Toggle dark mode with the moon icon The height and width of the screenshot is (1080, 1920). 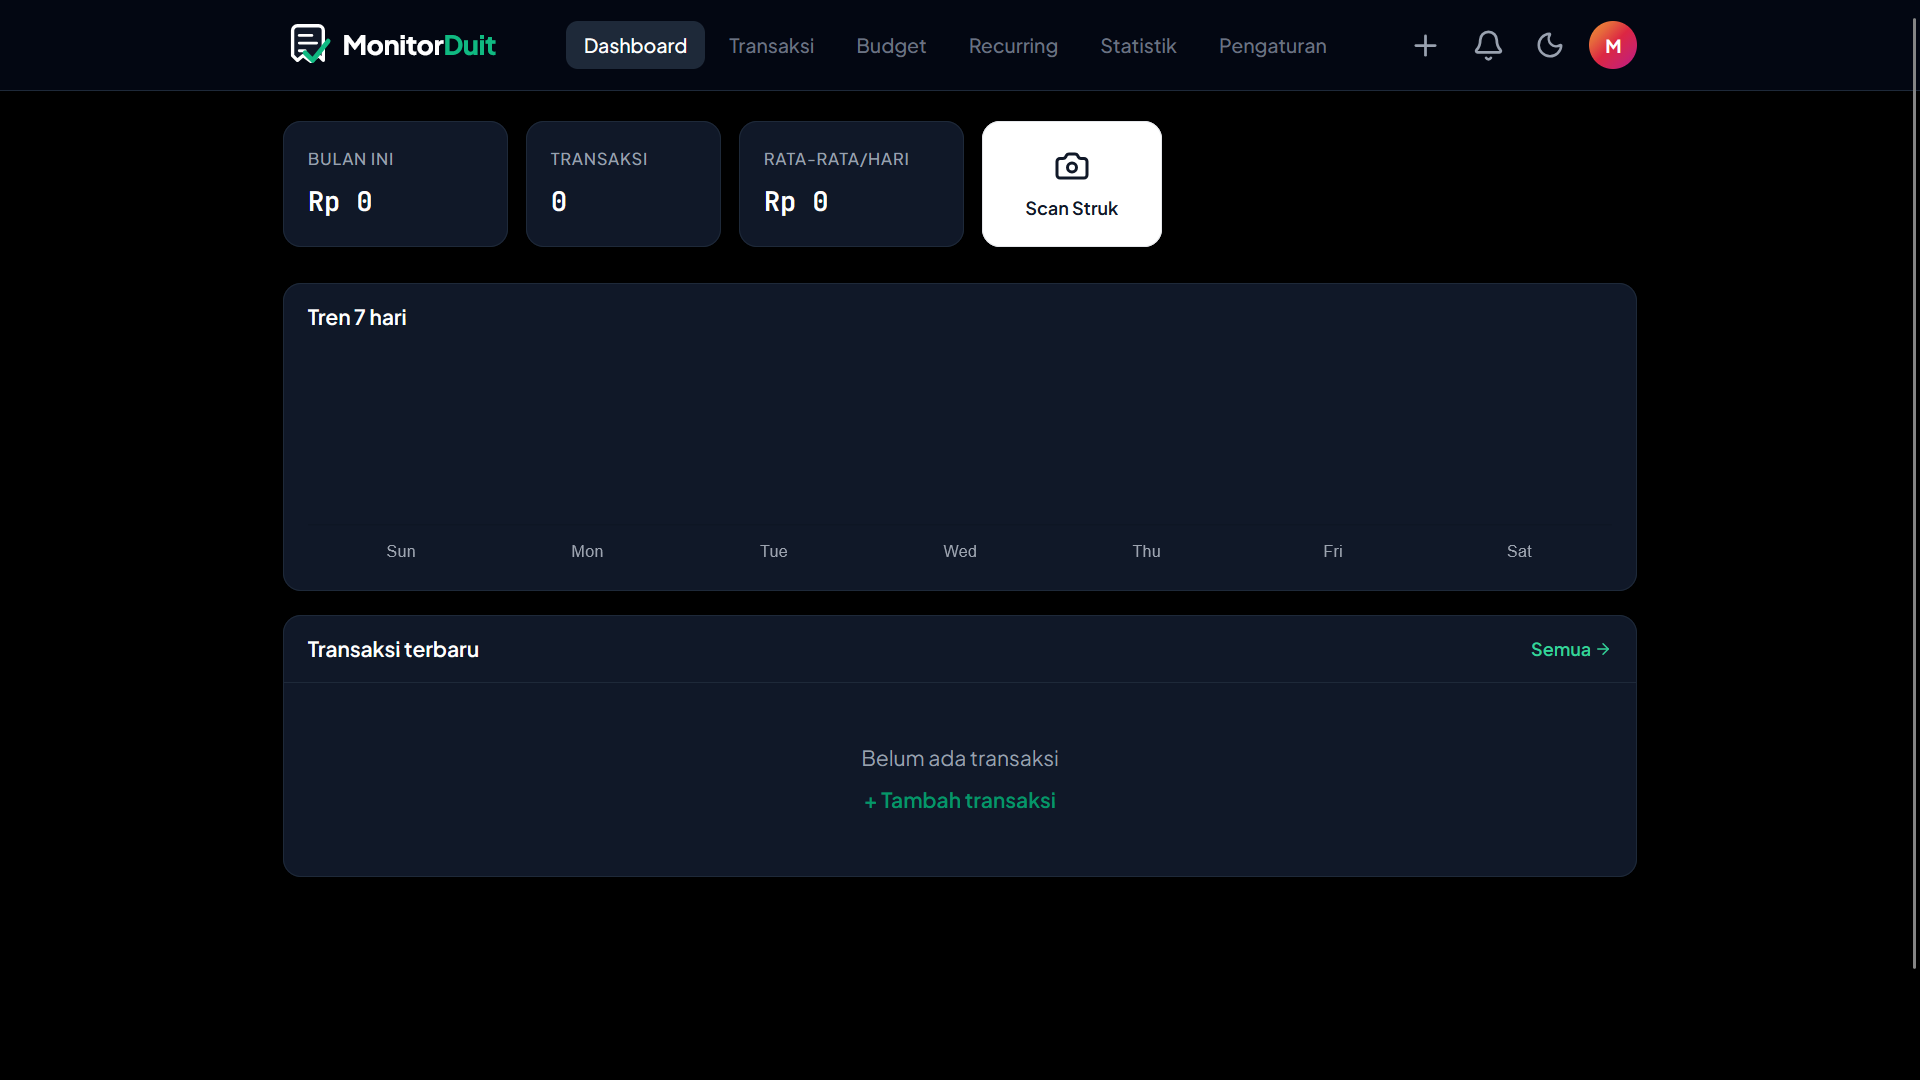(1550, 45)
